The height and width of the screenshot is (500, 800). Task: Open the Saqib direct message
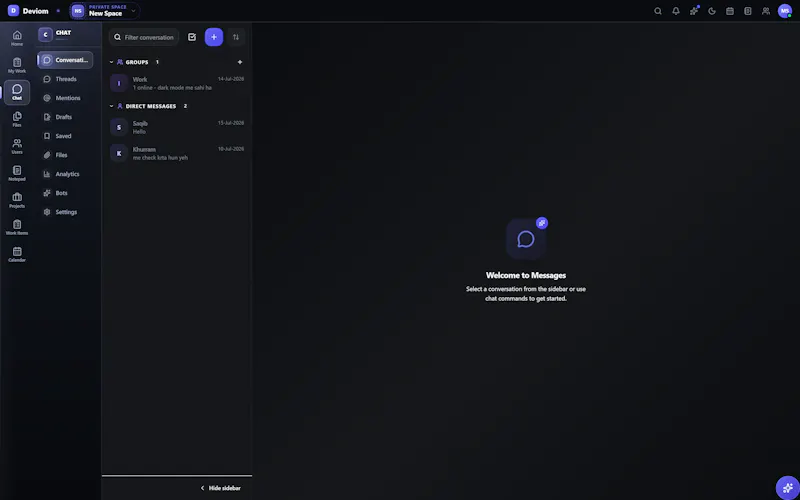click(x=177, y=127)
